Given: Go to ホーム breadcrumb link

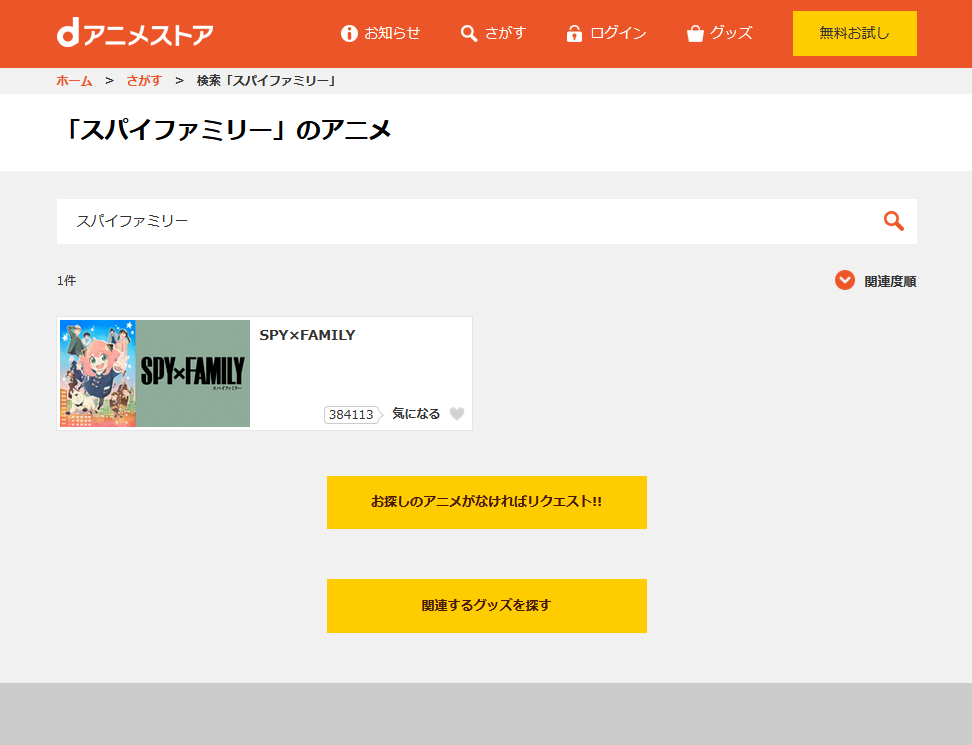Looking at the screenshot, I should (74, 81).
